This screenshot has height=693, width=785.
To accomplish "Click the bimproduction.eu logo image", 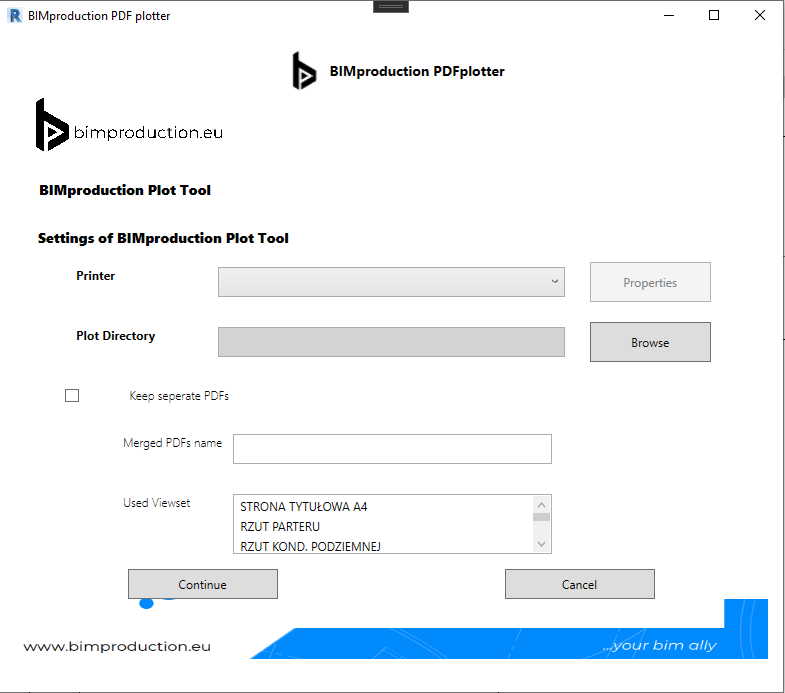I will point(129,125).
